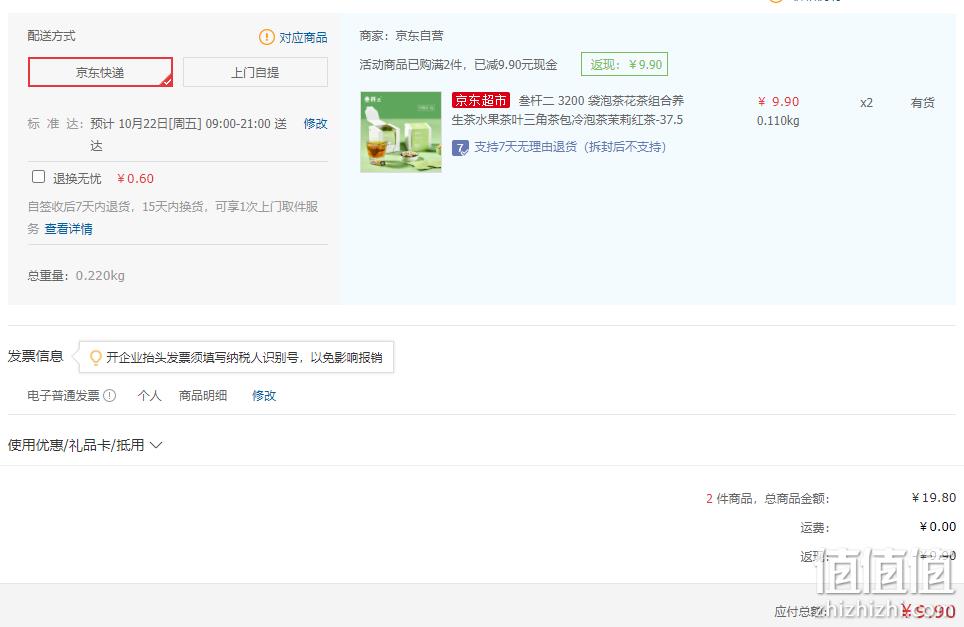Viewport: 964px width, 627px height.
Task: Click 商家：京东自营 merchant text
Action: tap(401, 36)
